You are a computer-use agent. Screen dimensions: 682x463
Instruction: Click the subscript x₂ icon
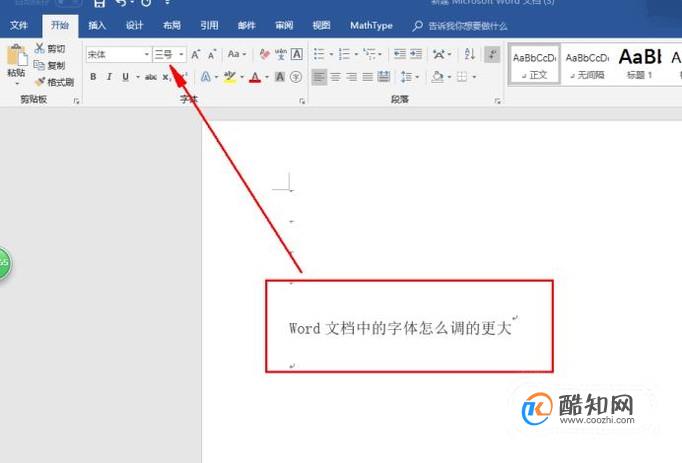pyautogui.click(x=167, y=77)
